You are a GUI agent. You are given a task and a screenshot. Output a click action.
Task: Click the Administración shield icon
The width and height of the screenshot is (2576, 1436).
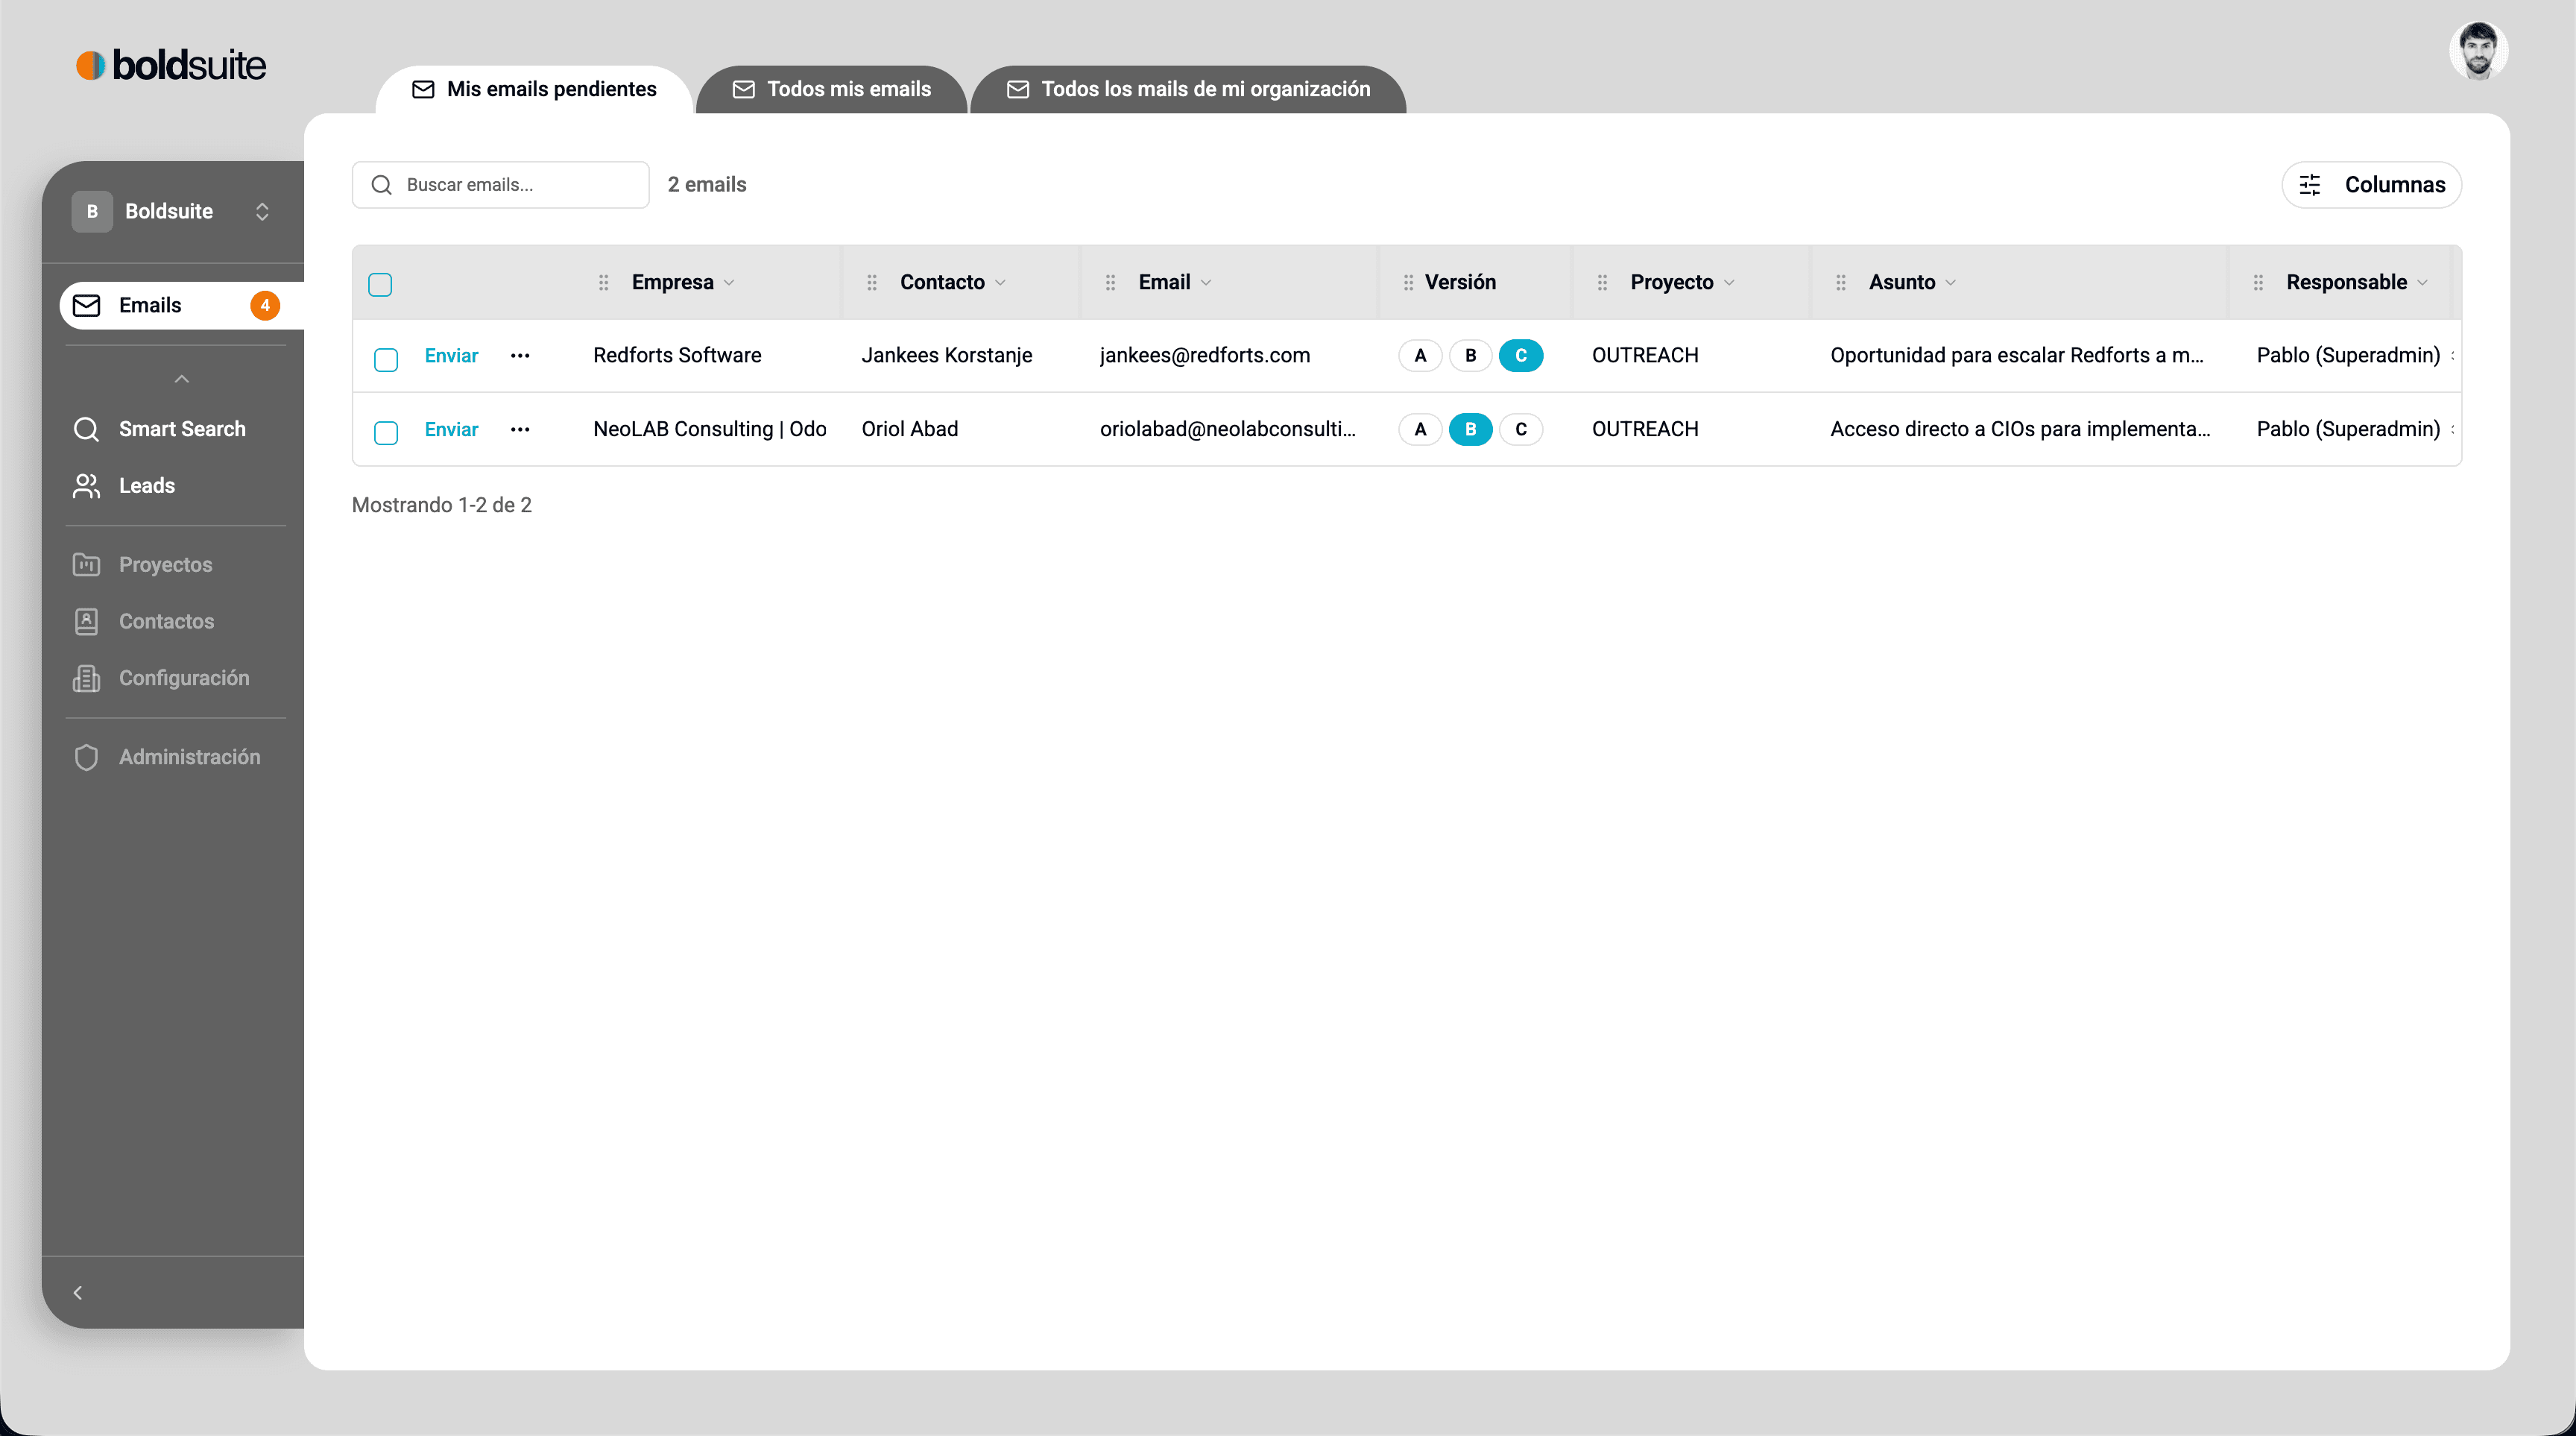tap(87, 757)
